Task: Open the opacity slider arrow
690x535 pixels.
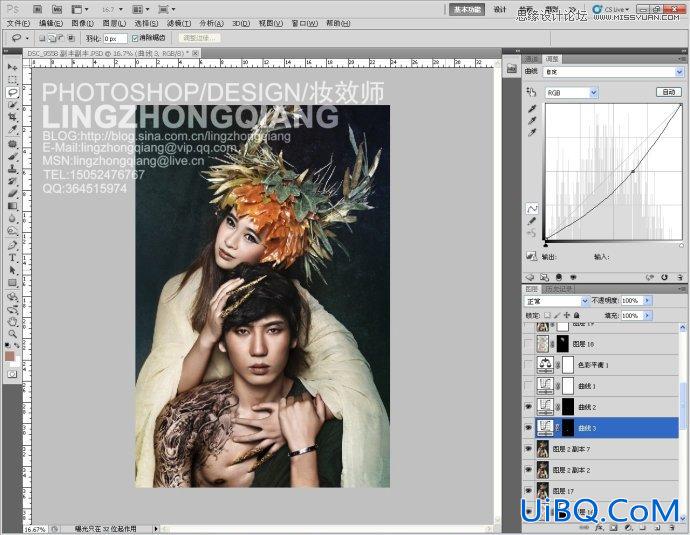Action: [647, 300]
